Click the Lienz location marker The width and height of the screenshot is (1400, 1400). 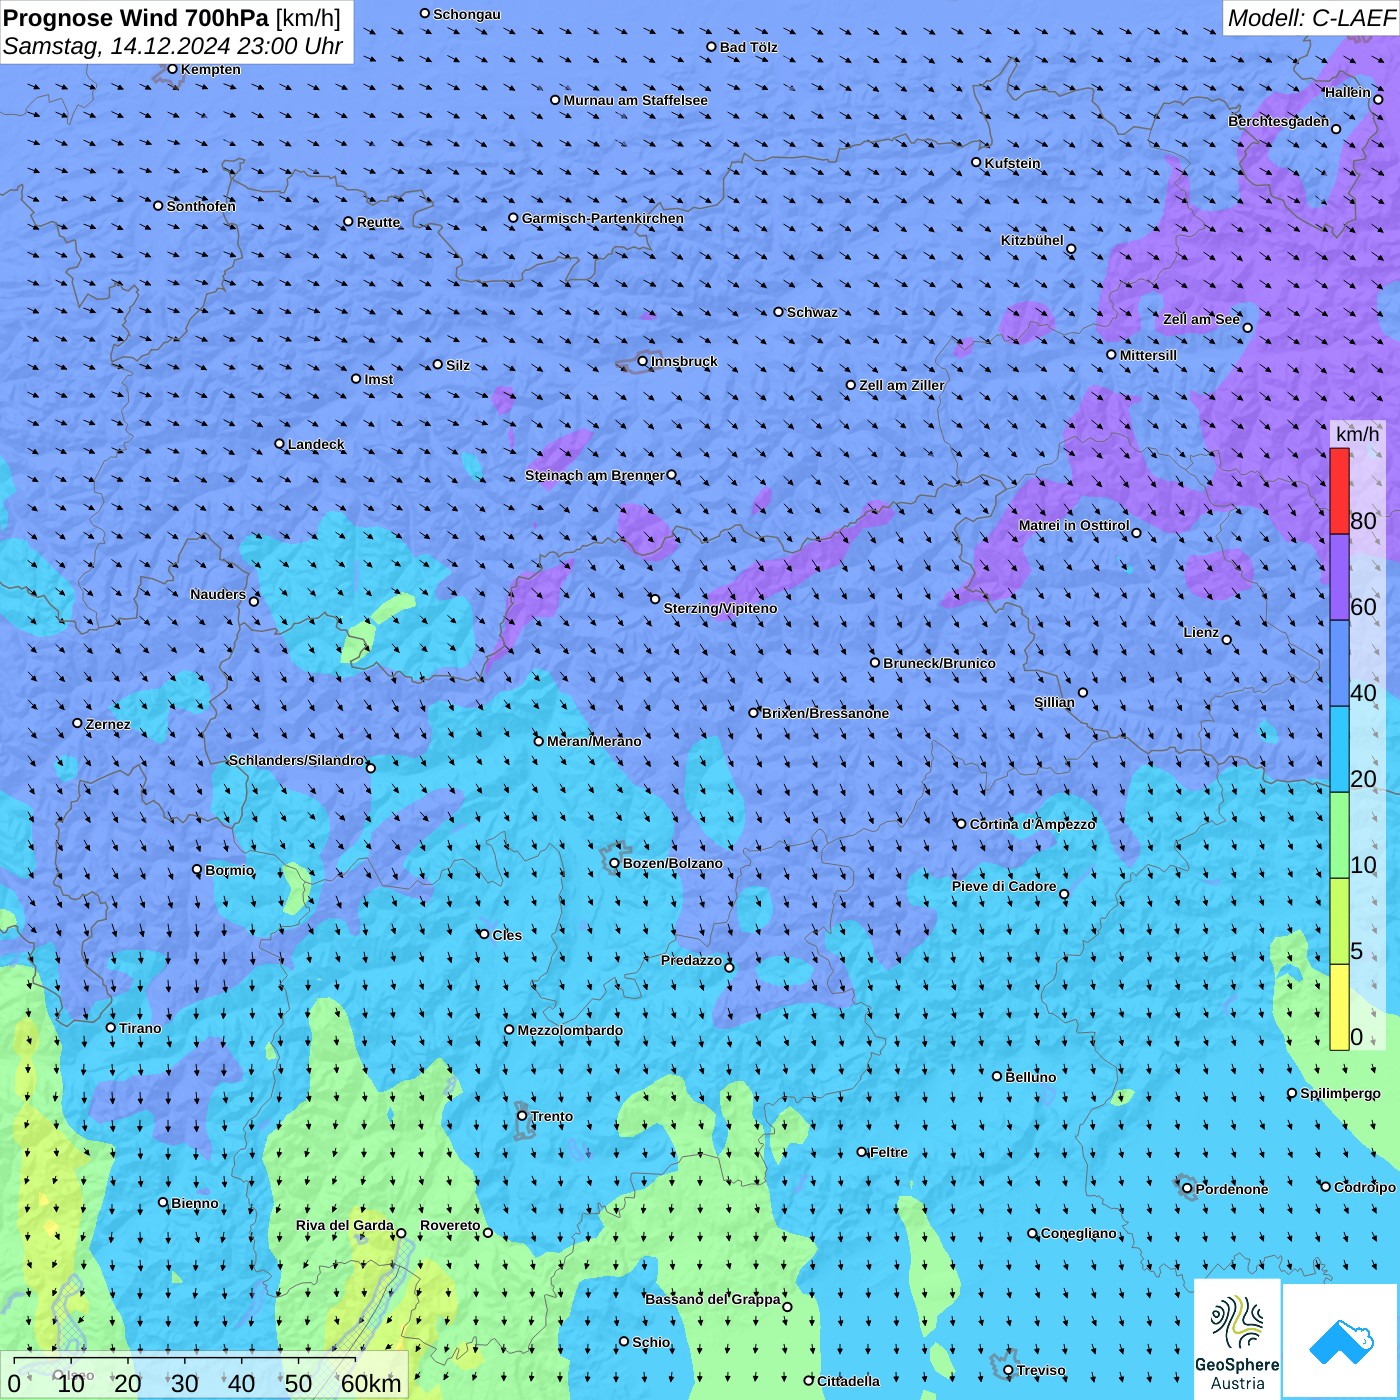1227,640
